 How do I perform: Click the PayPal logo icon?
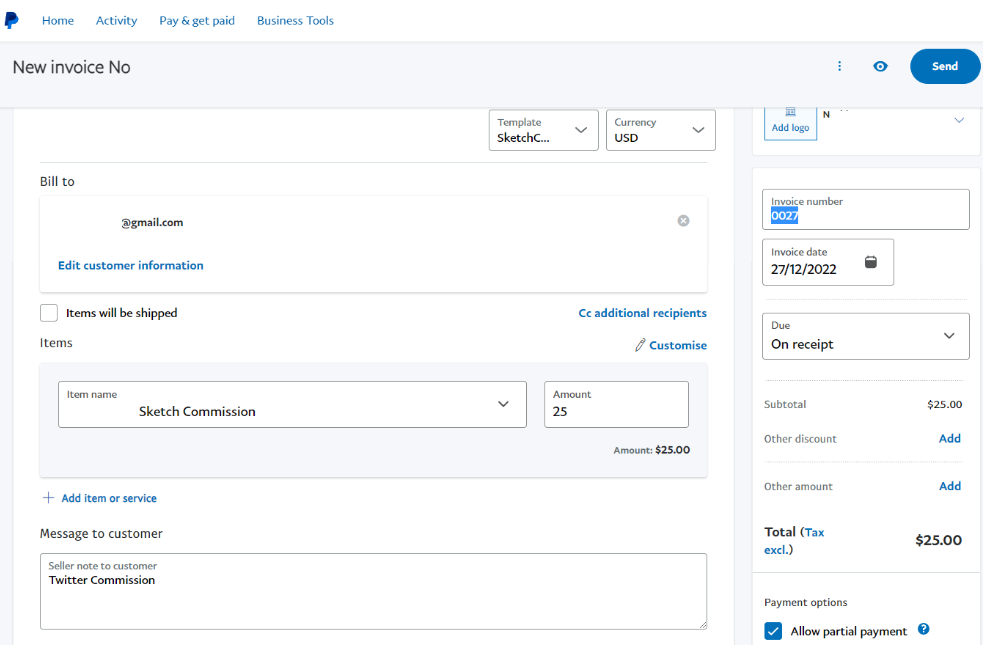point(11,20)
